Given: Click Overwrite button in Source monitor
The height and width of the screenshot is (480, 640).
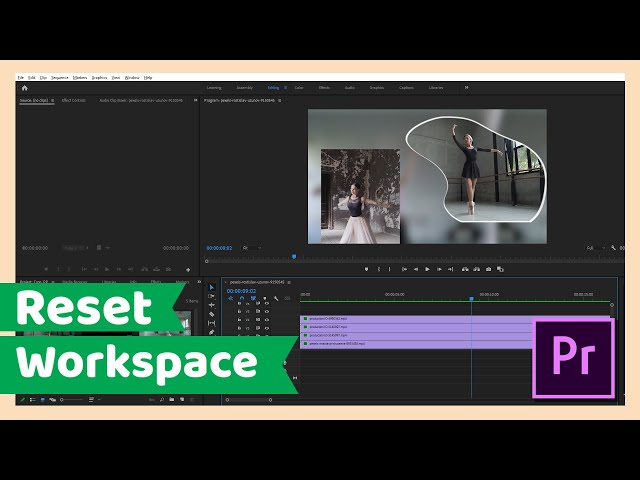Looking at the screenshot, I should click(x=156, y=269).
